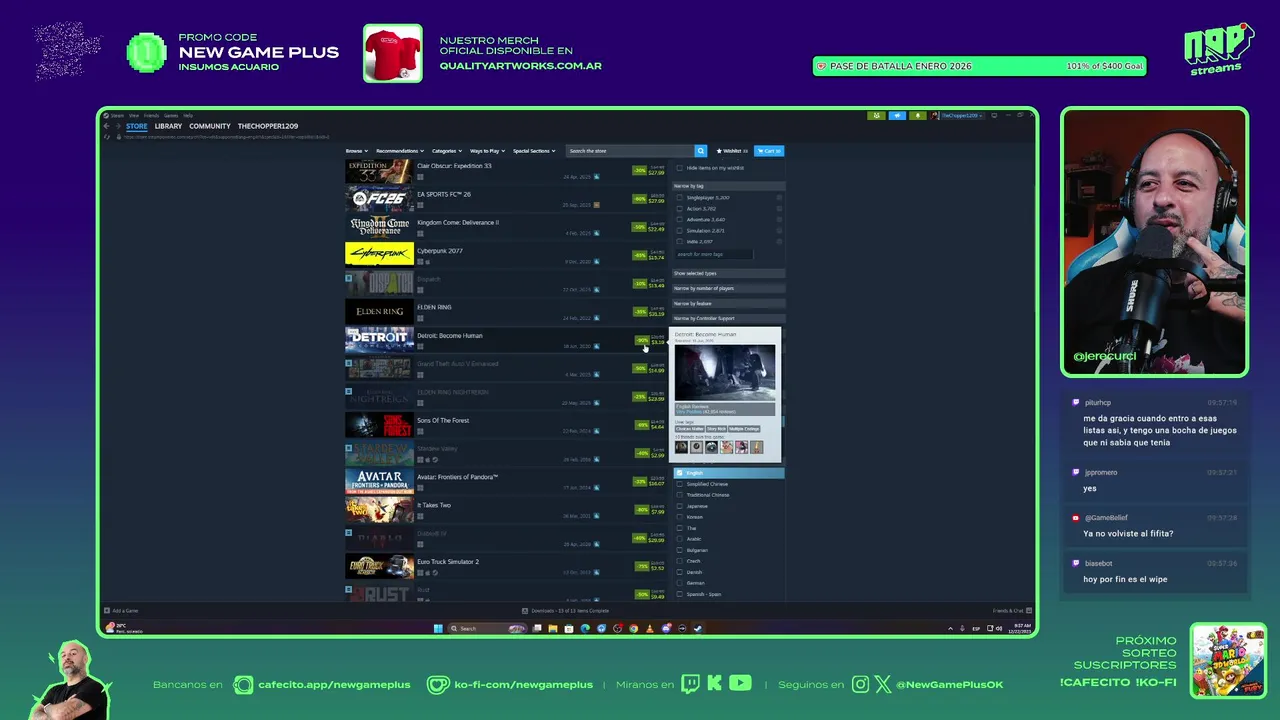Click the Steam store search magnifier button

pos(701,151)
